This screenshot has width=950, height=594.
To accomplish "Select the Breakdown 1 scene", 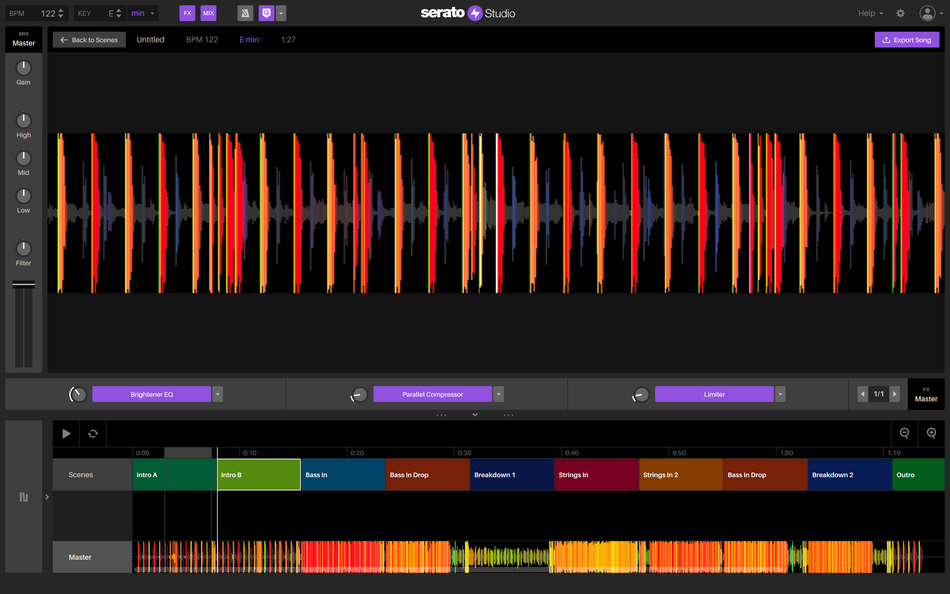I will tap(511, 475).
